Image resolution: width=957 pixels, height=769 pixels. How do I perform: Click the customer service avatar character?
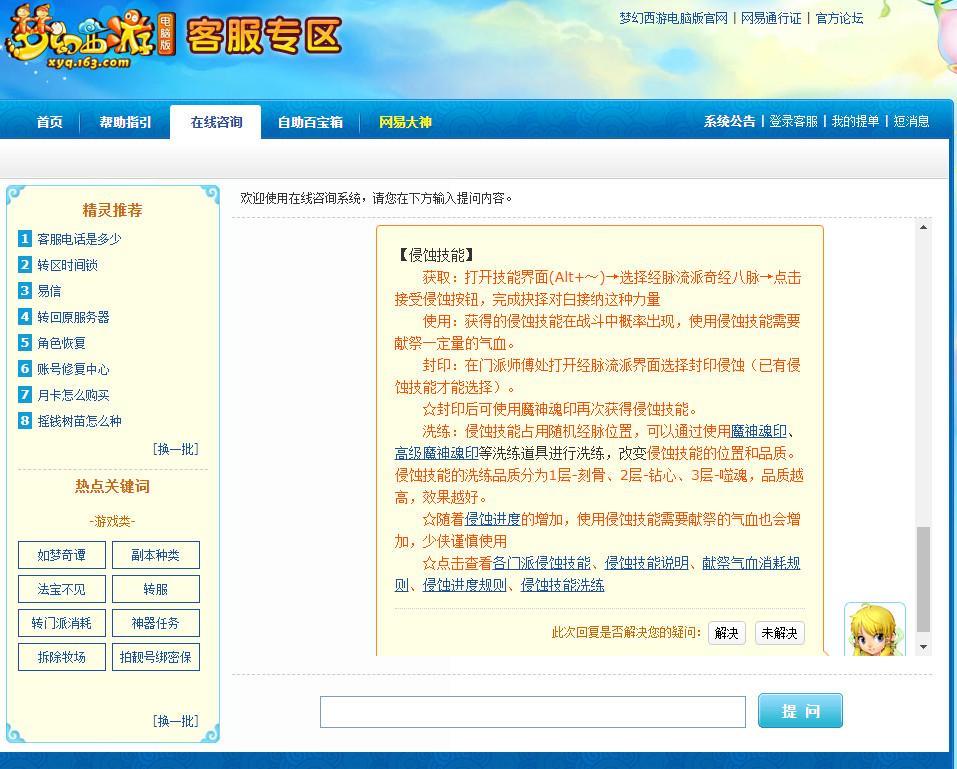point(875,629)
